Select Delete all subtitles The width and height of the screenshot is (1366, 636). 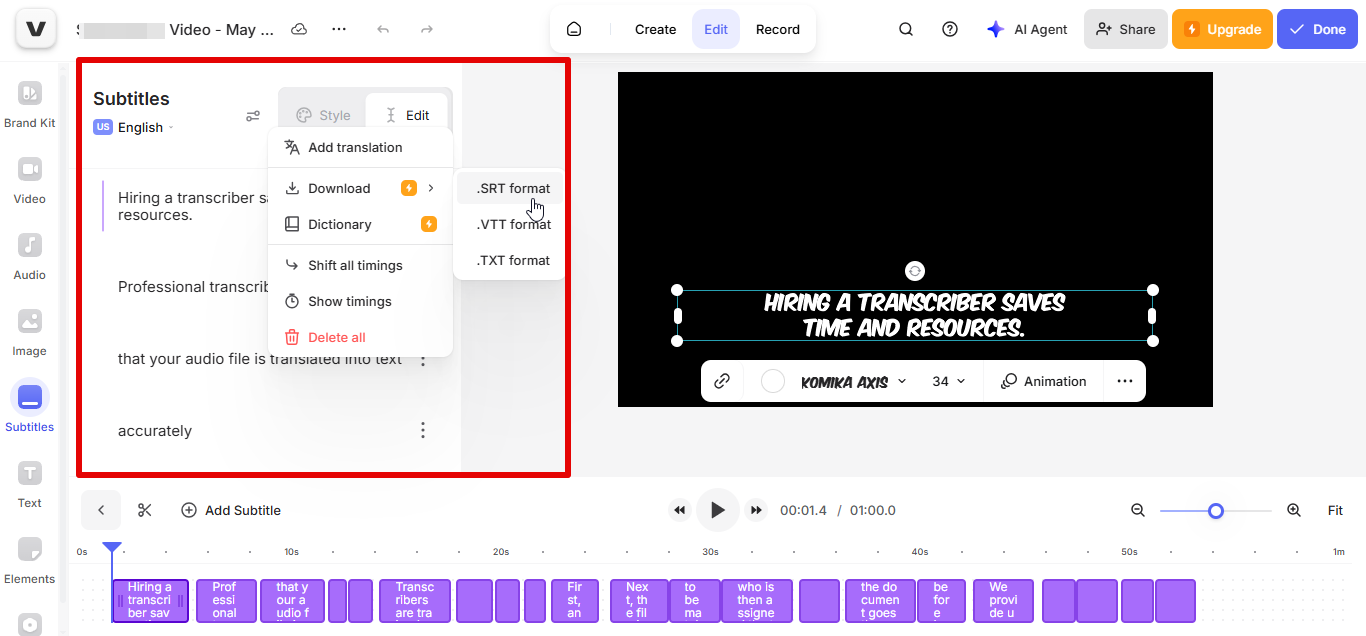coord(338,337)
